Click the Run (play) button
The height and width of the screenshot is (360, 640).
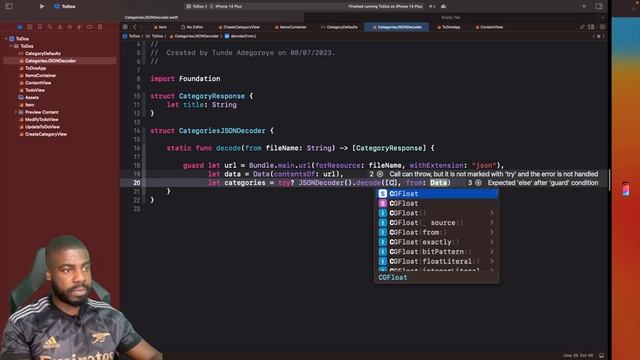[42, 7]
